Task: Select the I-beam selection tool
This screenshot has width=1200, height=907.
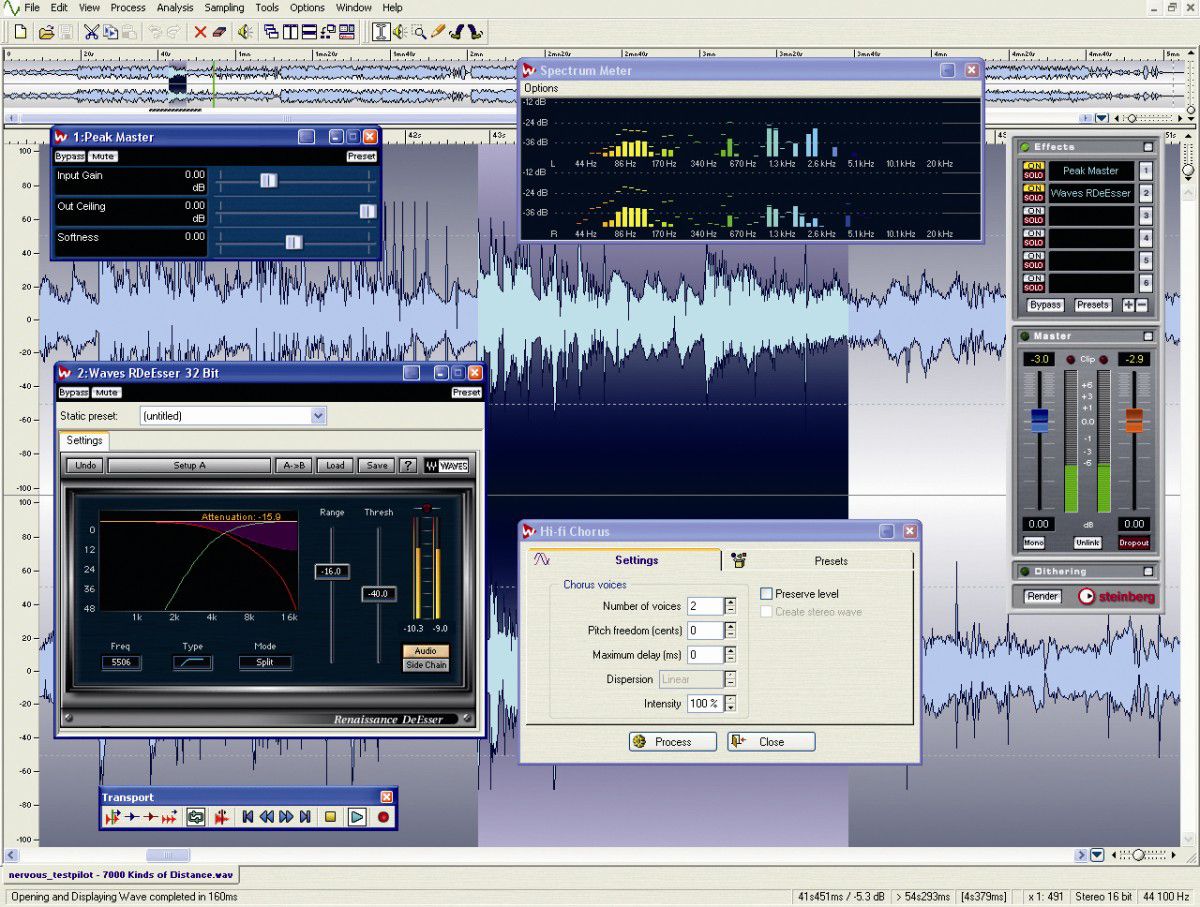Action: [x=380, y=32]
